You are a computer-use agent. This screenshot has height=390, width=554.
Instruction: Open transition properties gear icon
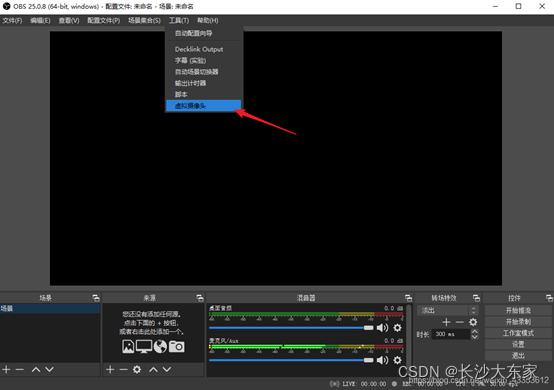click(473, 322)
